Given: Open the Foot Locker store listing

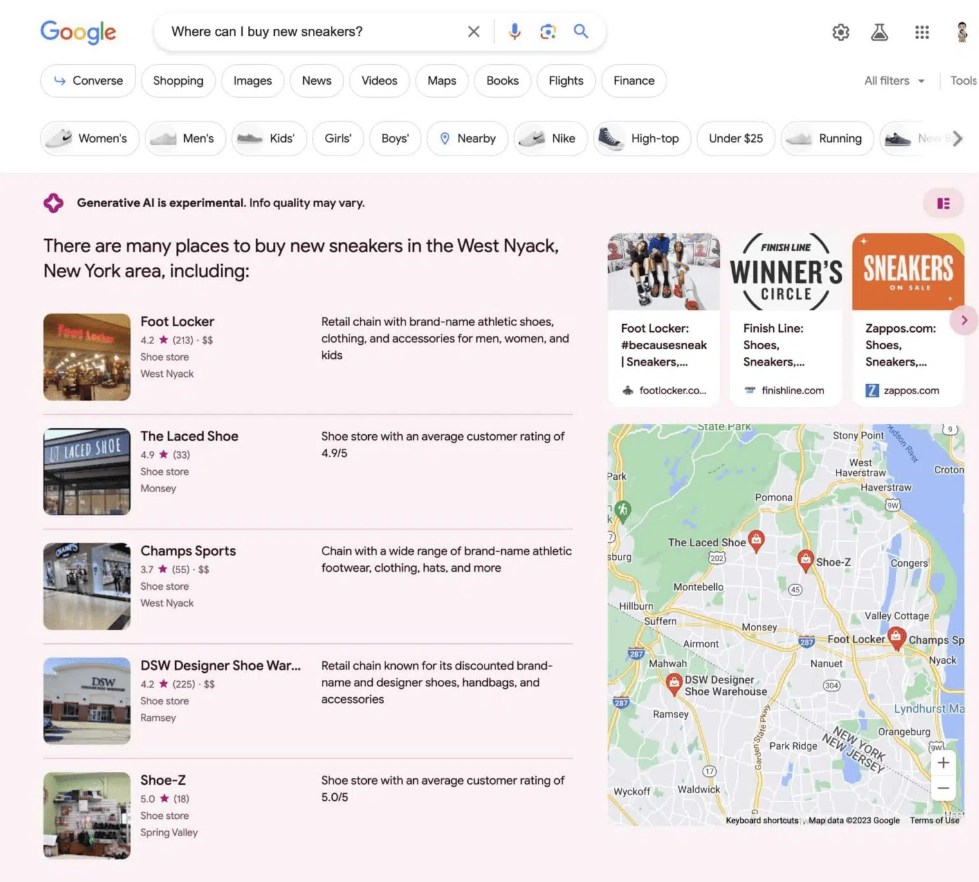Looking at the screenshot, I should [x=177, y=321].
